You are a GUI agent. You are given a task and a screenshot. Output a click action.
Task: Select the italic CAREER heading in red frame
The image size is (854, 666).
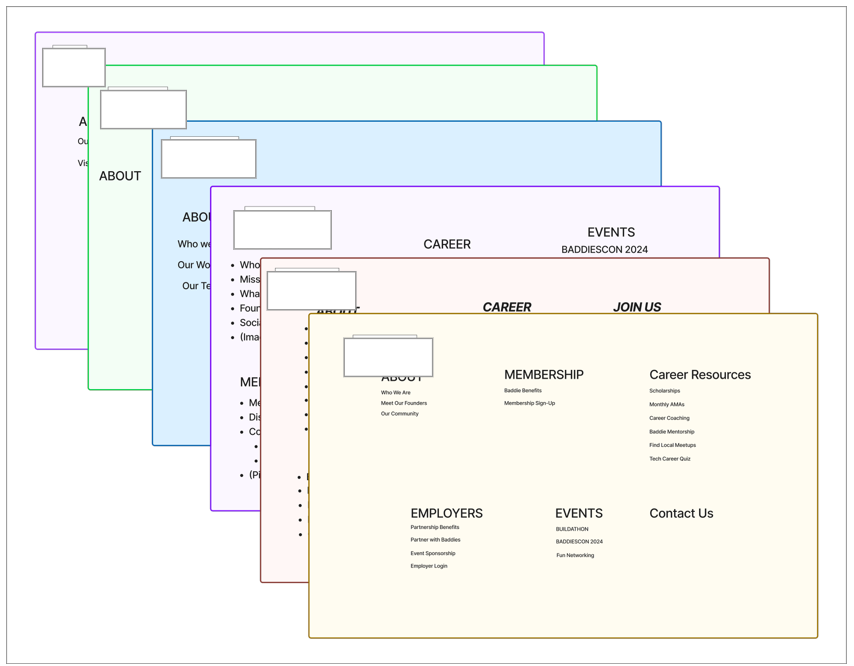point(507,307)
